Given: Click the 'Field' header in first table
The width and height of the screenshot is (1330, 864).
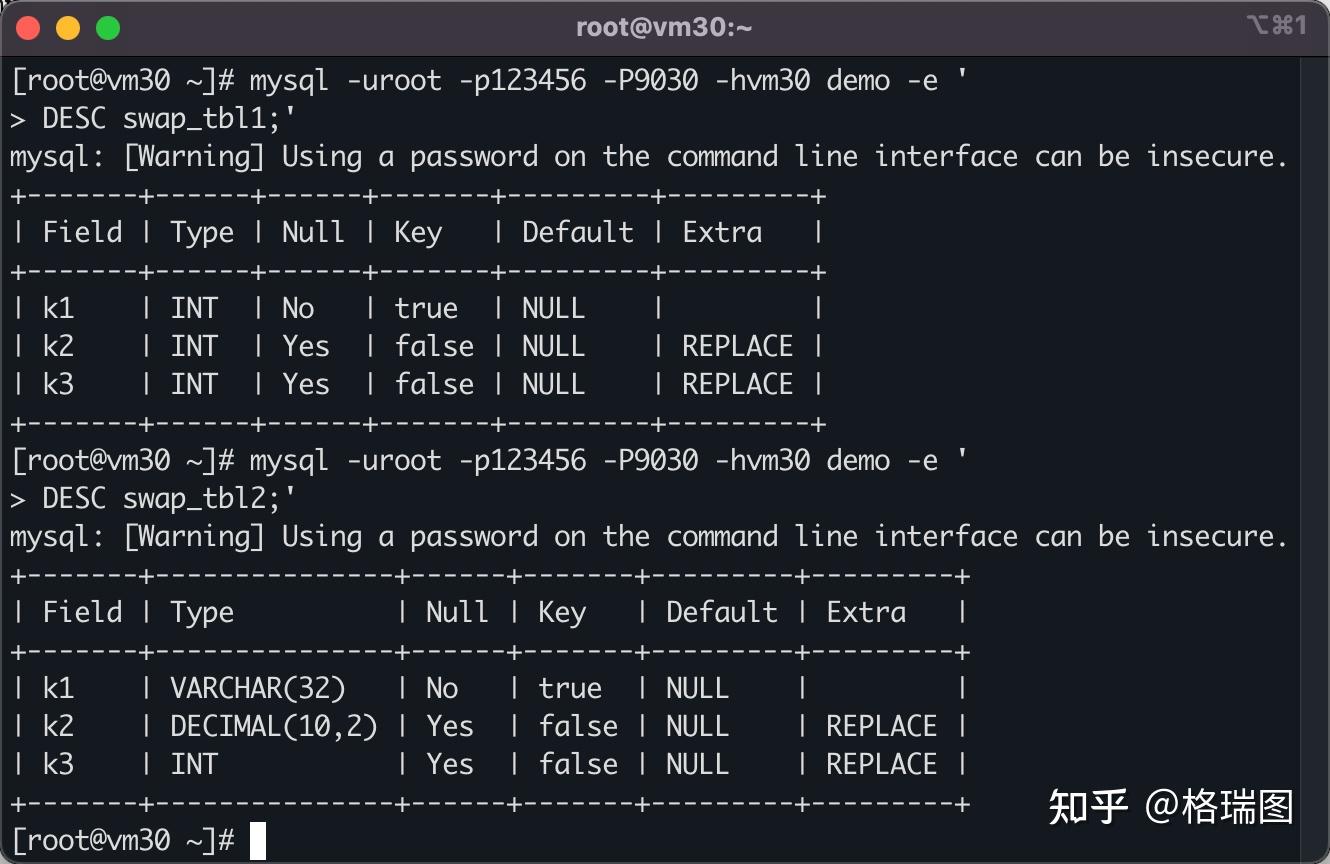Looking at the screenshot, I should tap(82, 232).
